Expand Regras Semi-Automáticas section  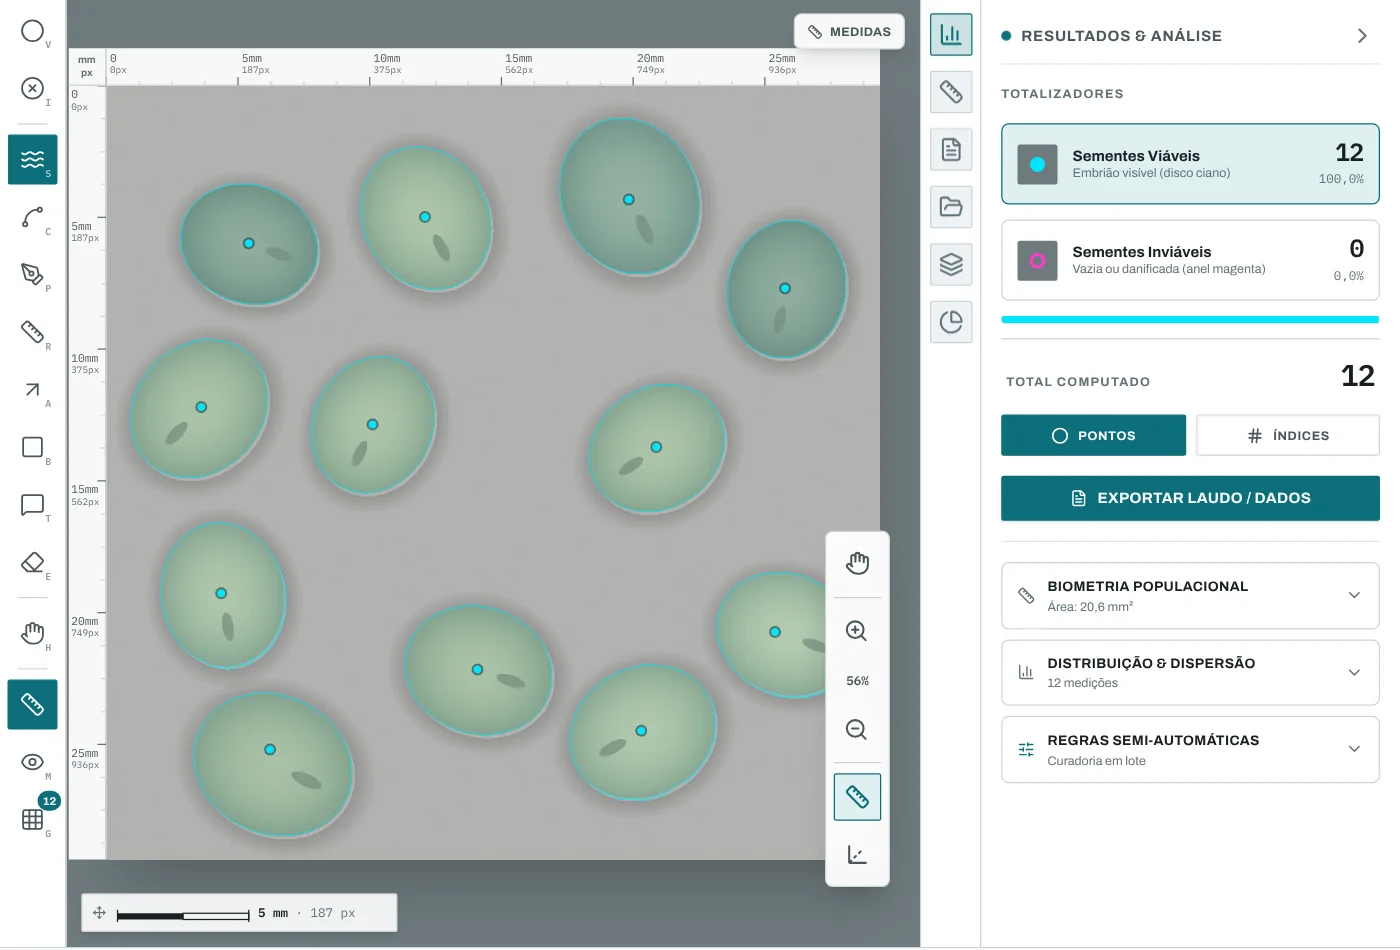(1190, 750)
